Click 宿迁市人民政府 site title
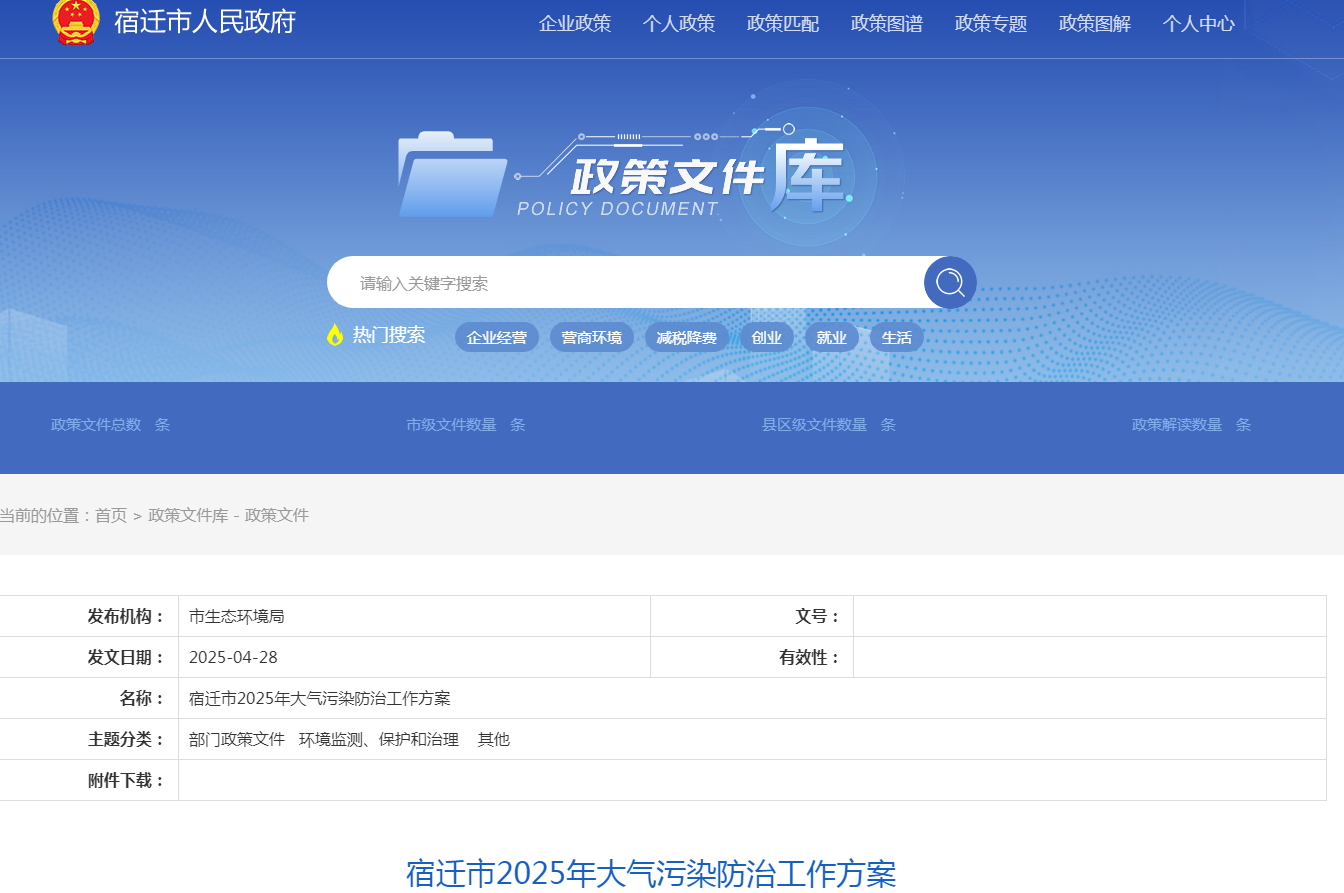The image size is (1344, 893). (x=205, y=22)
